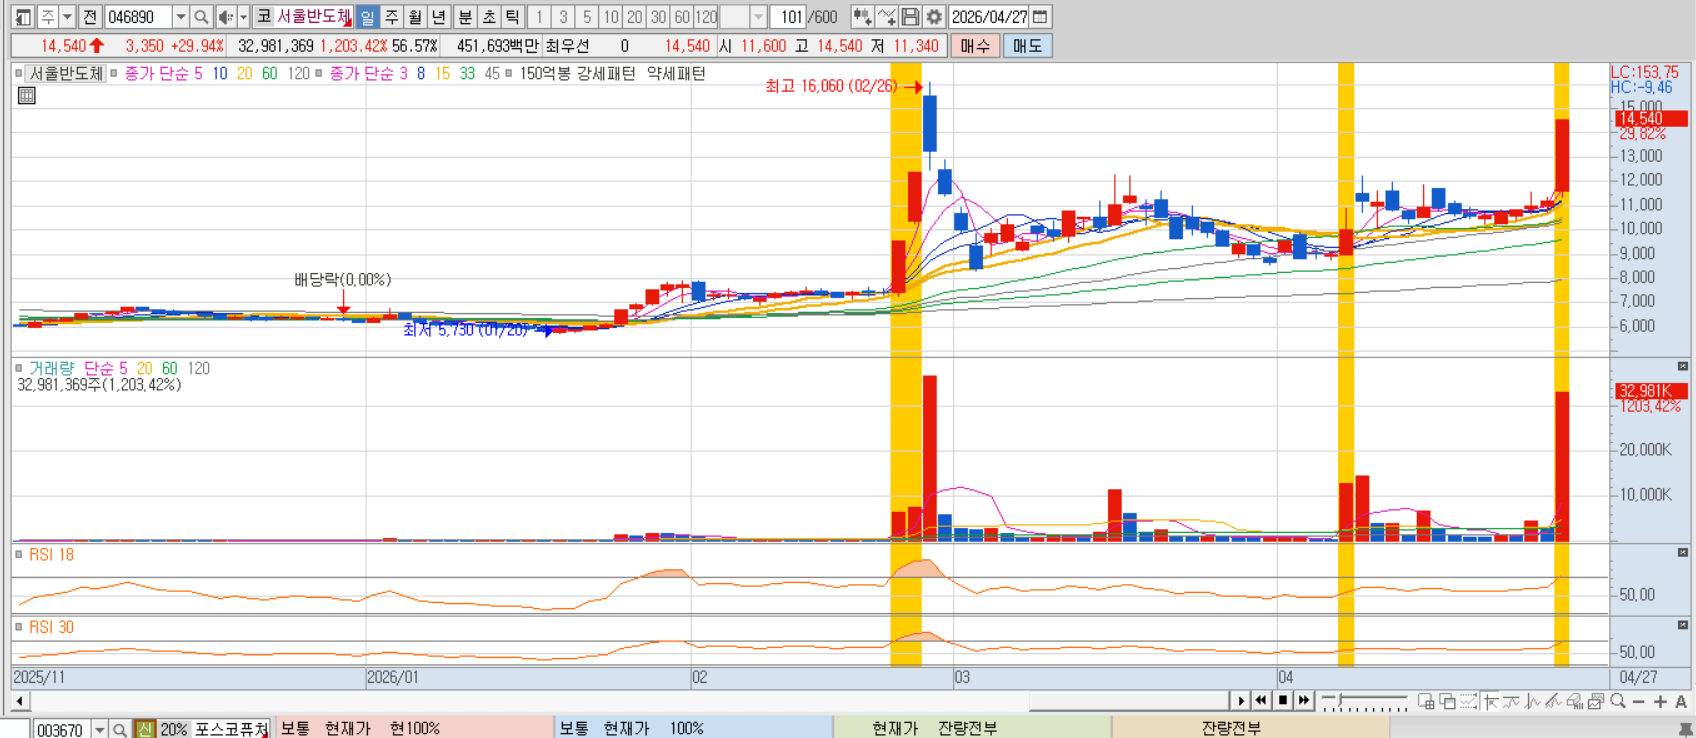Zoom out chart with minus icon
Viewport: 1696px width, 738px height.
[x=1639, y=701]
